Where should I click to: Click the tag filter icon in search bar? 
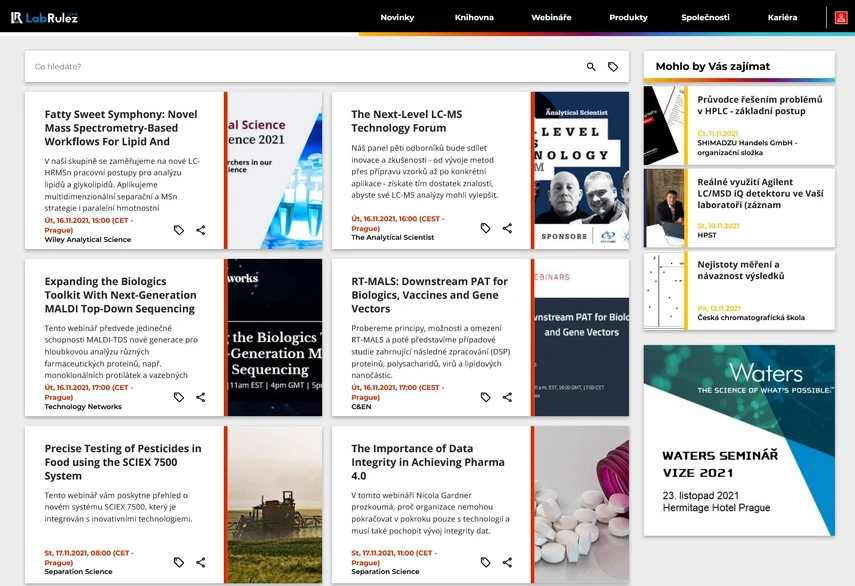613,67
